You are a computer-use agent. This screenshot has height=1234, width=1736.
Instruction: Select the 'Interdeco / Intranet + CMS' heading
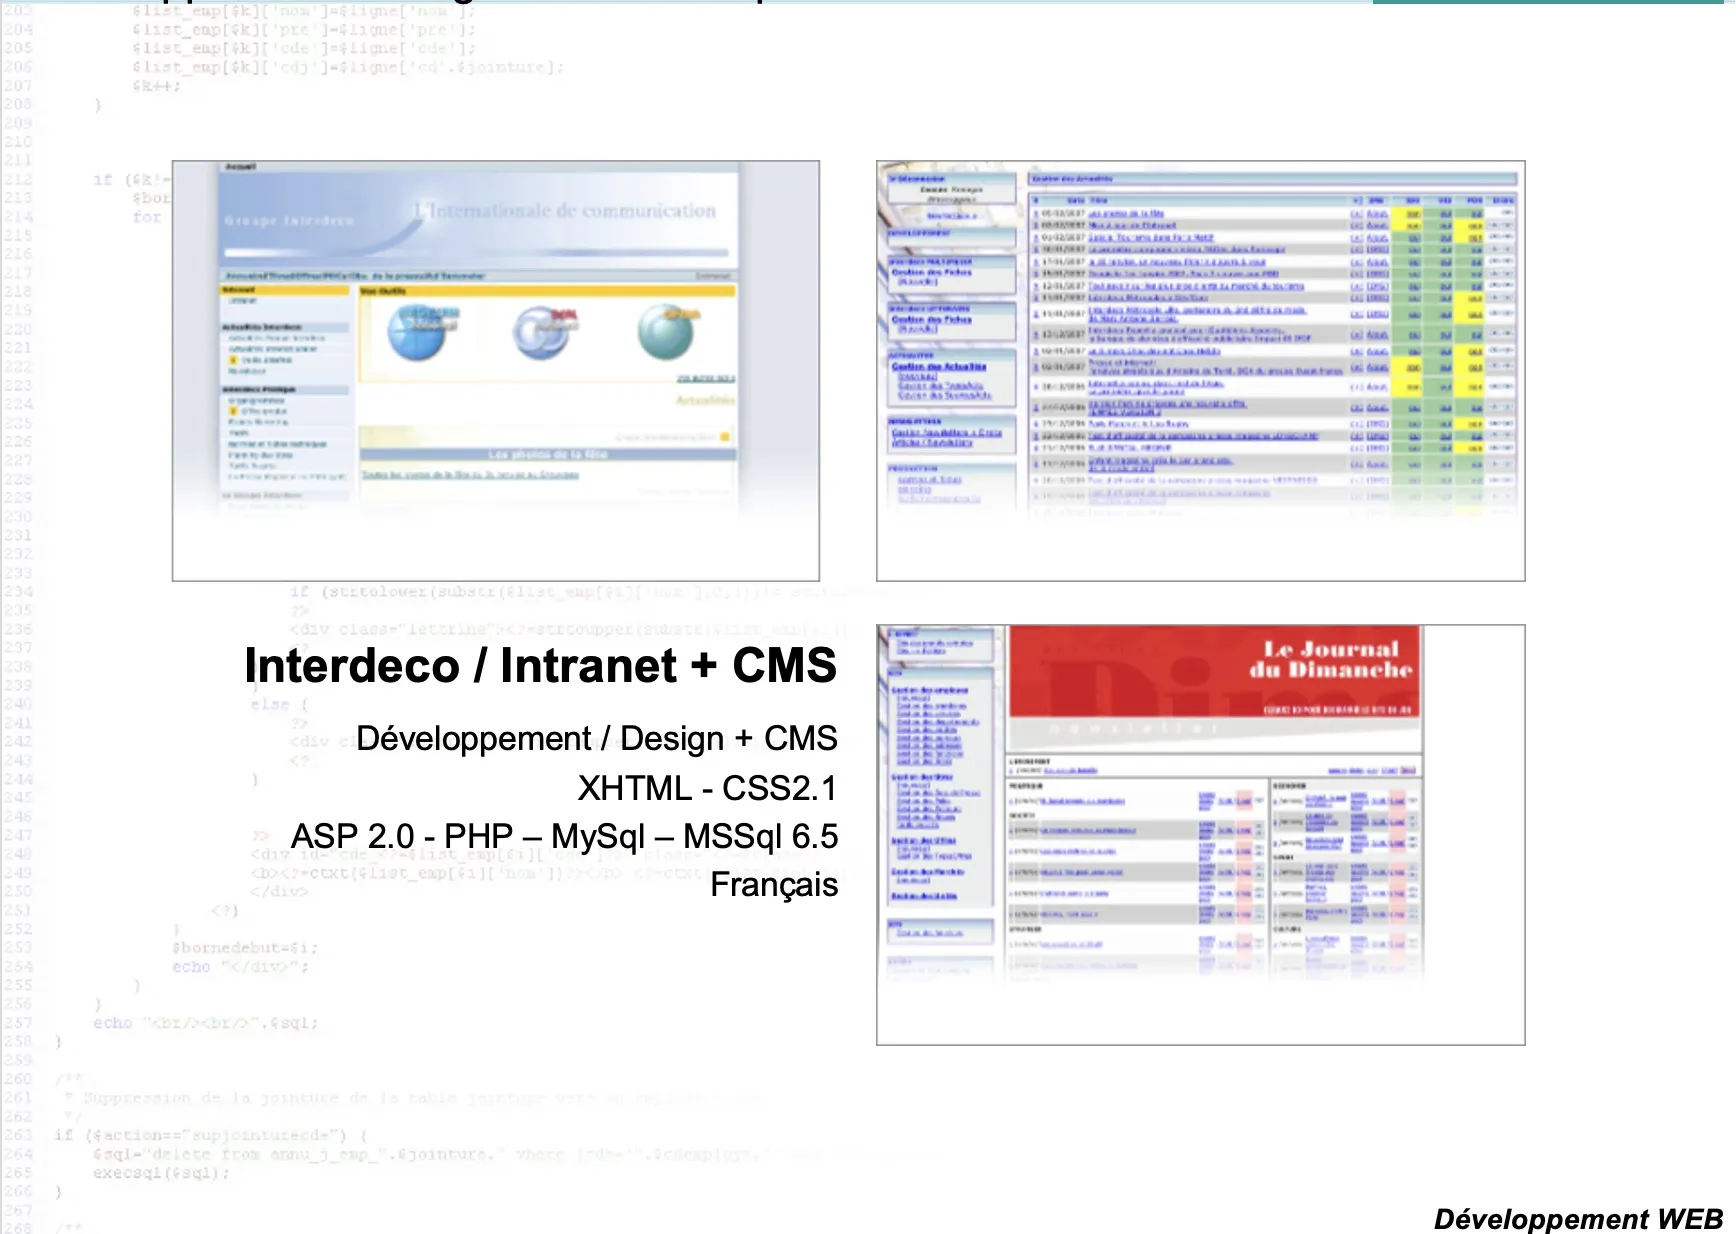point(540,666)
